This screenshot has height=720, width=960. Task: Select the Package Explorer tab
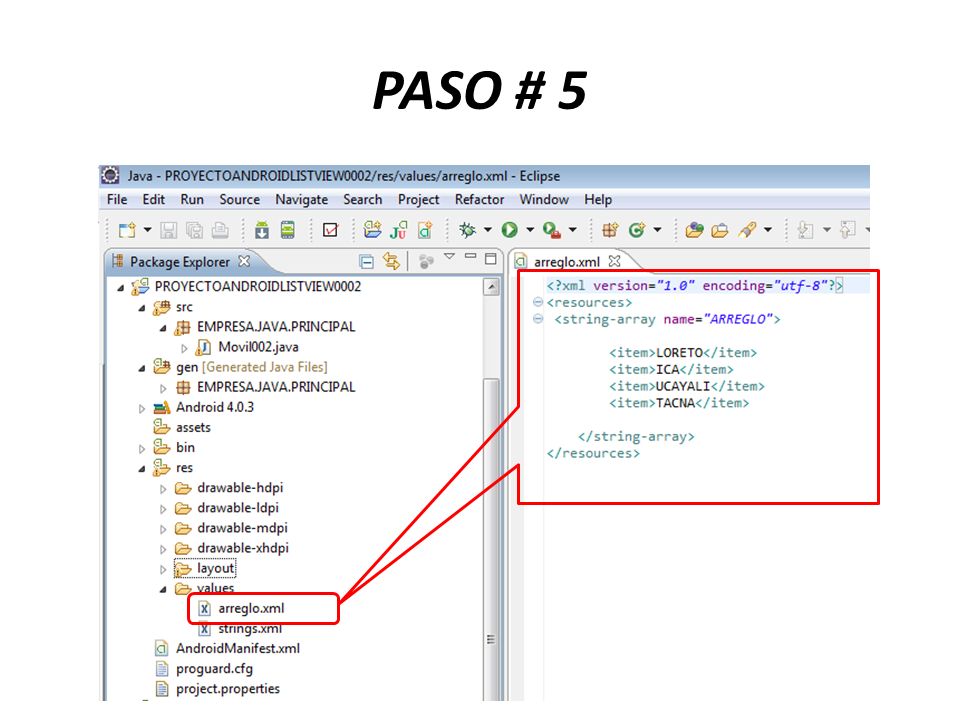point(179,262)
